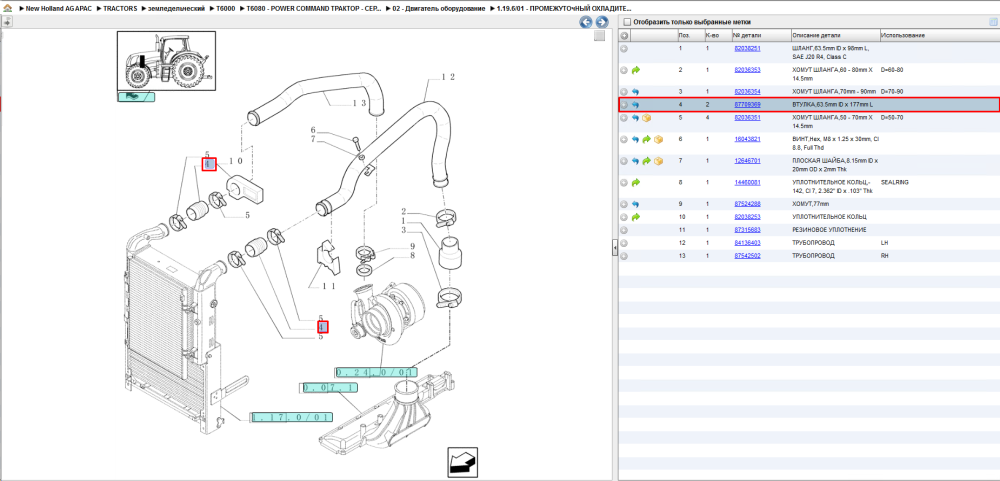This screenshot has height=481, width=1000.
Task: Click callout number 12 in the diagram
Action: pos(448,77)
